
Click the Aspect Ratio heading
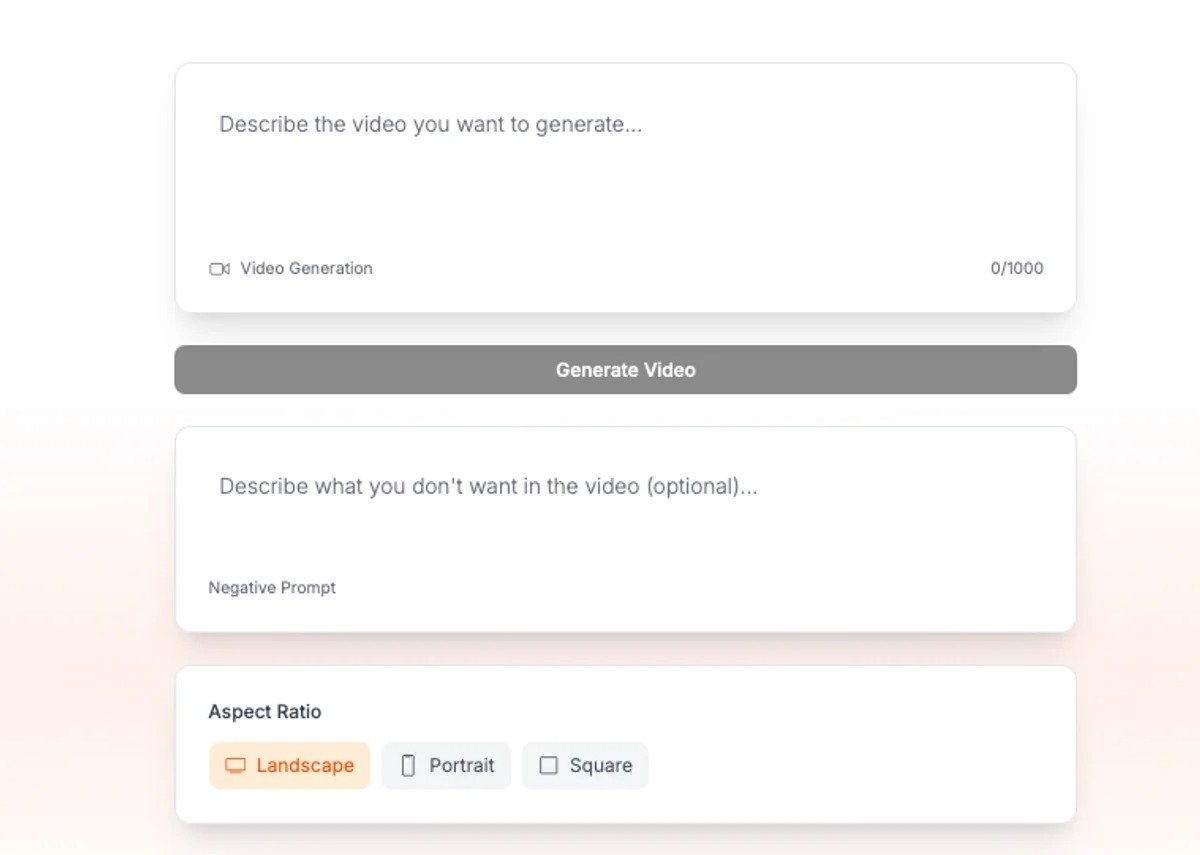pyautogui.click(x=265, y=712)
